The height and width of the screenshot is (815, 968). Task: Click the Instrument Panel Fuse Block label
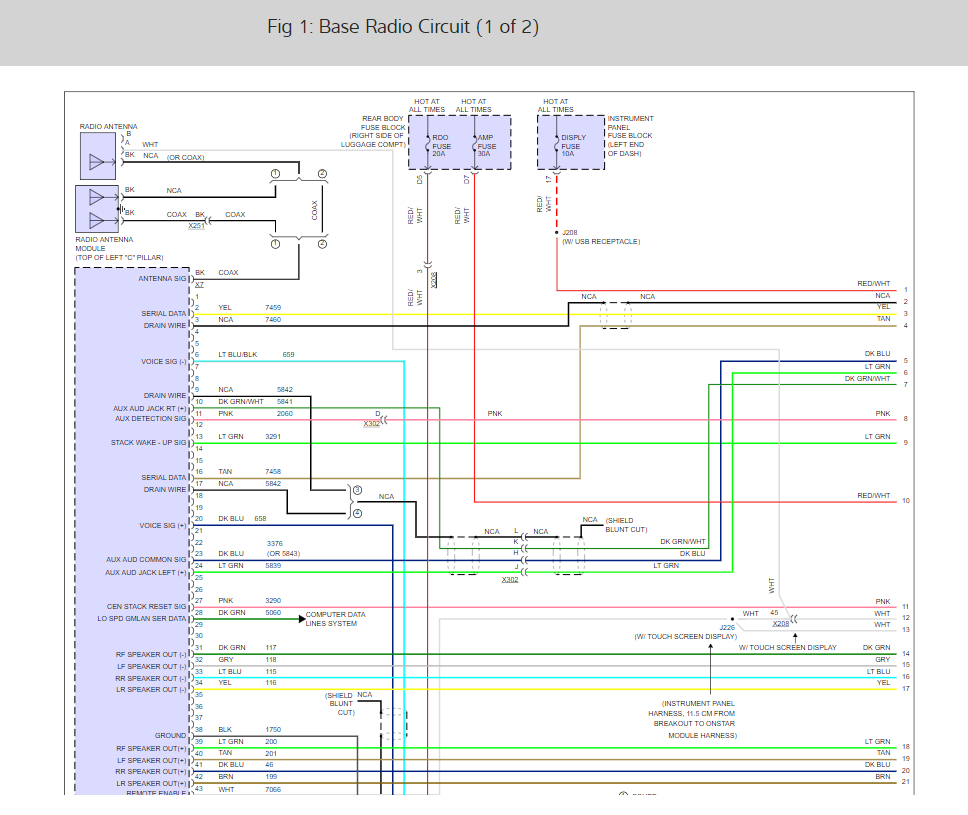pyautogui.click(x=630, y=136)
